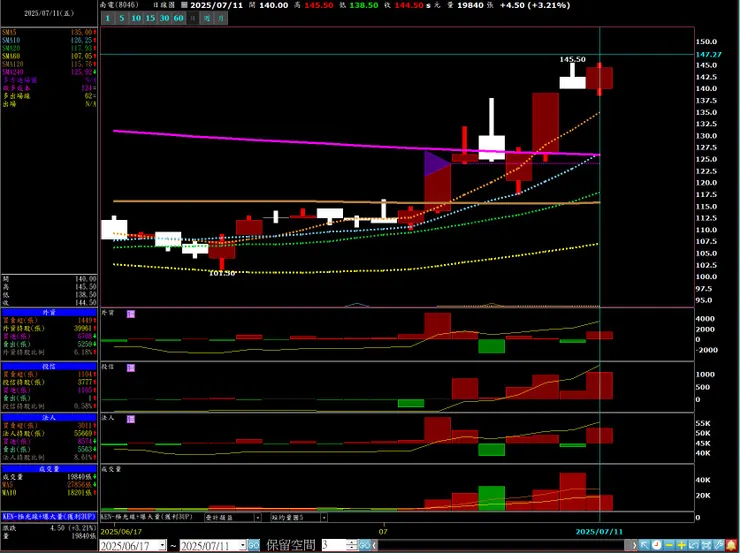The width and height of the screenshot is (740, 553).
Task: Click the curved return arrow icon in bottom toolbar
Action: pos(694,545)
